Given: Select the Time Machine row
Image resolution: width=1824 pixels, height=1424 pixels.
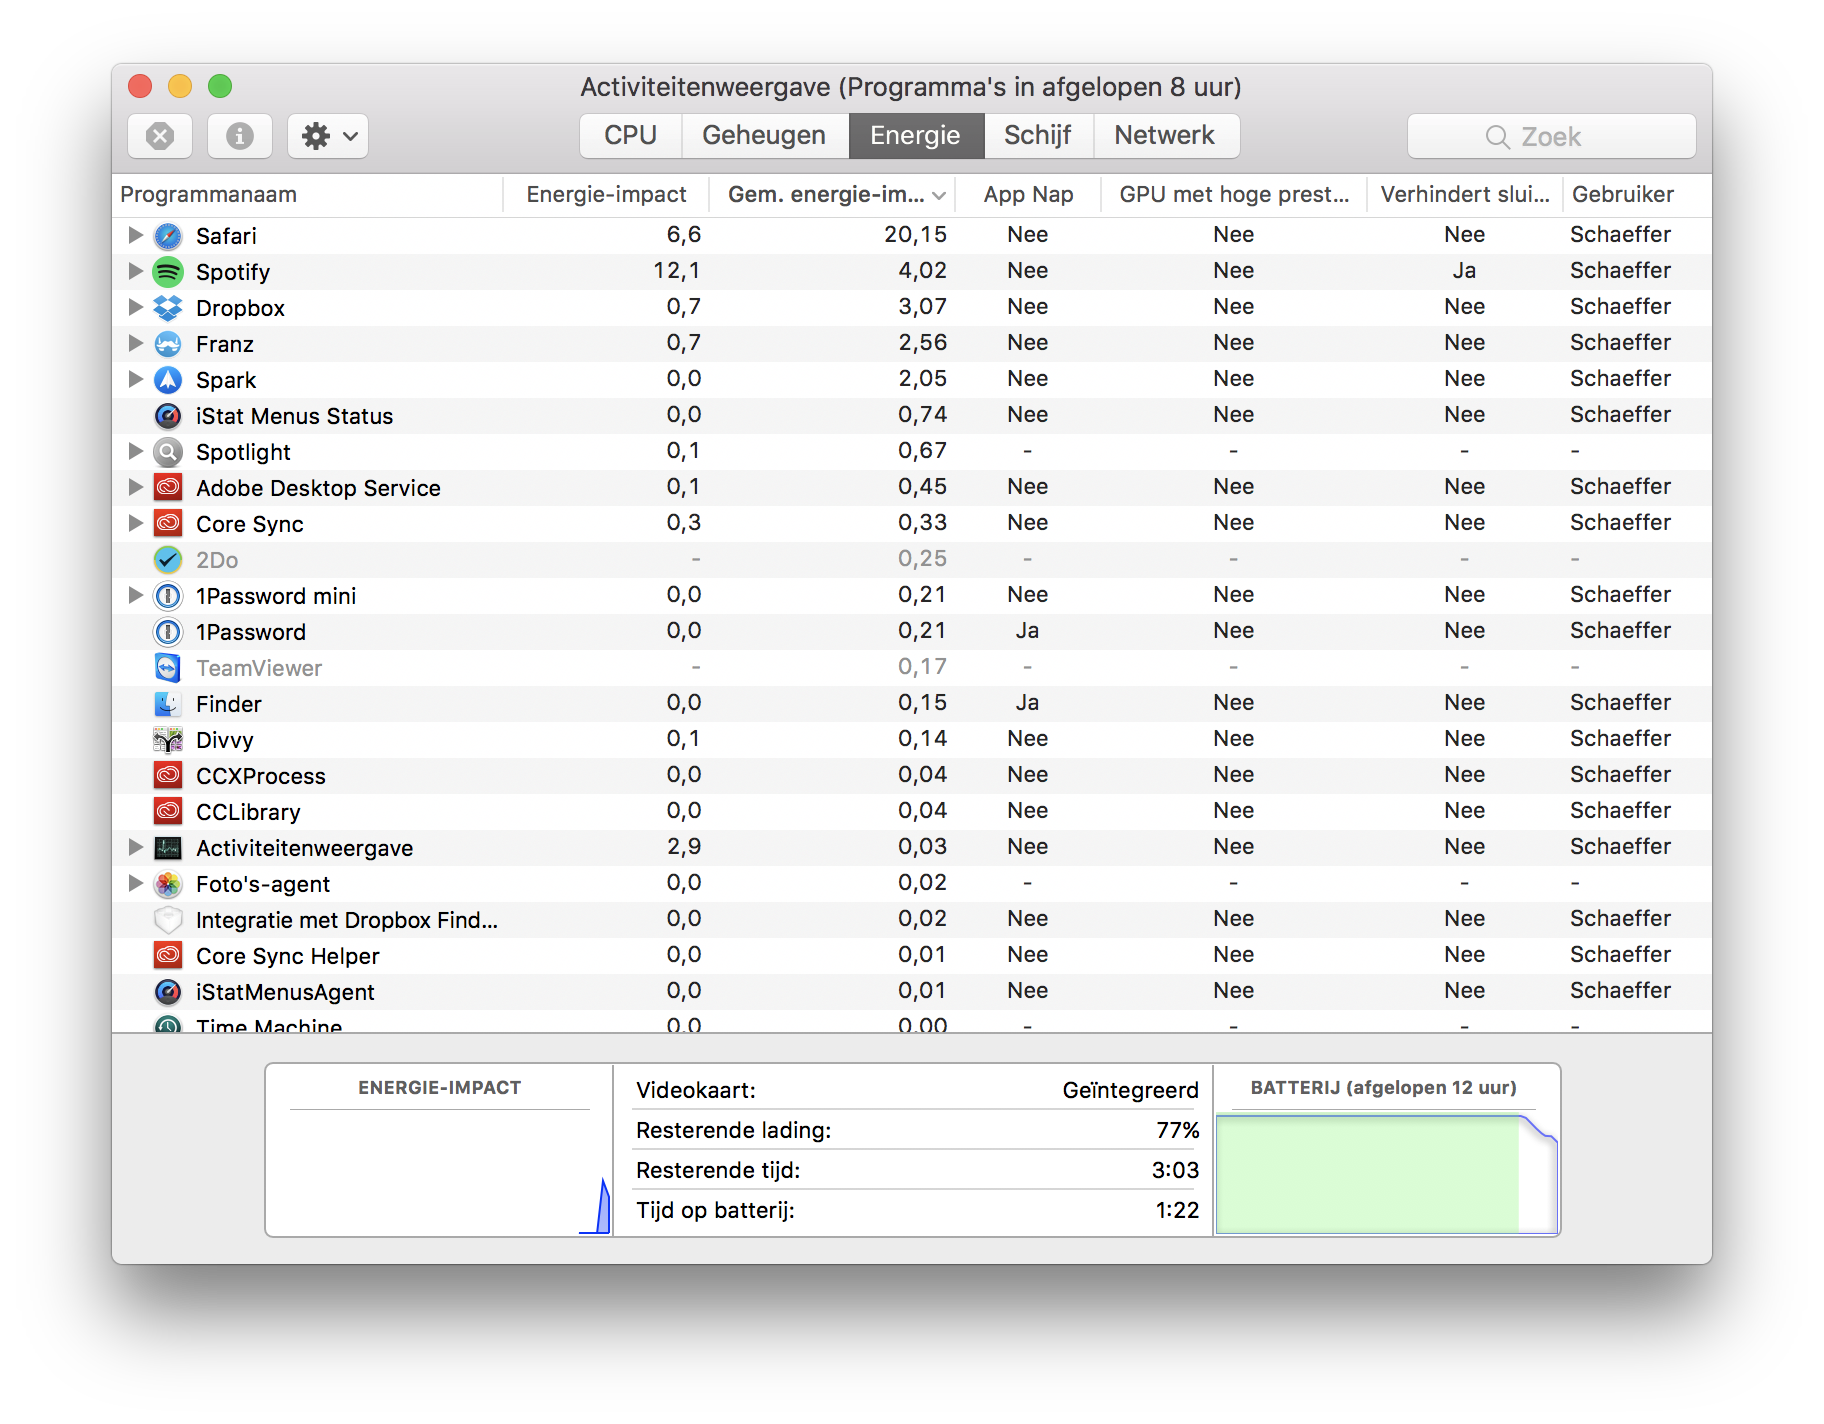Looking at the screenshot, I should (x=912, y=1024).
